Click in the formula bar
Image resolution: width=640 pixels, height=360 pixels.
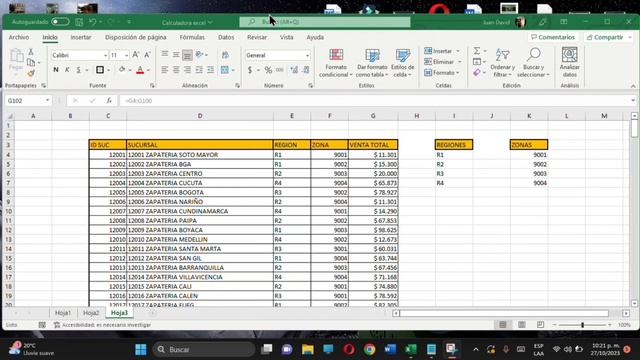point(375,100)
